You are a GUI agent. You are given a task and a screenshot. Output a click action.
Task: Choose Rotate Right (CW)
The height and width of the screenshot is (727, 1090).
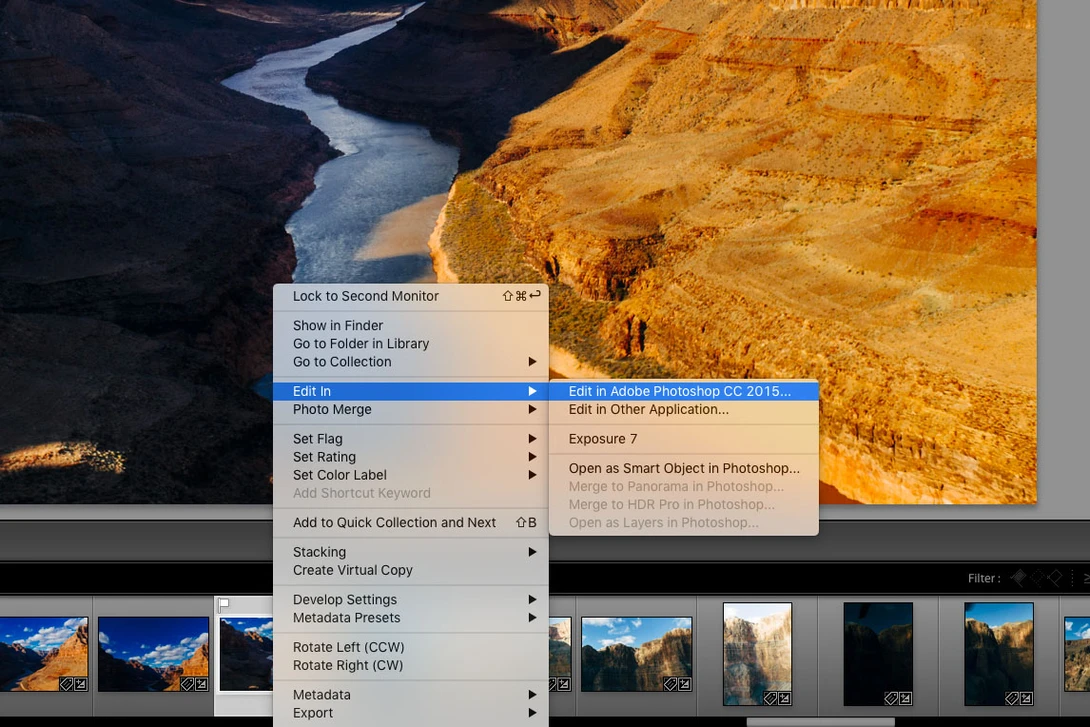point(411,665)
